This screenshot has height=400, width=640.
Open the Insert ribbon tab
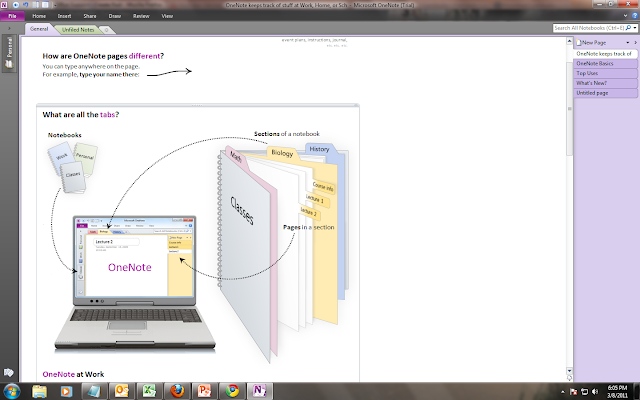pos(64,16)
